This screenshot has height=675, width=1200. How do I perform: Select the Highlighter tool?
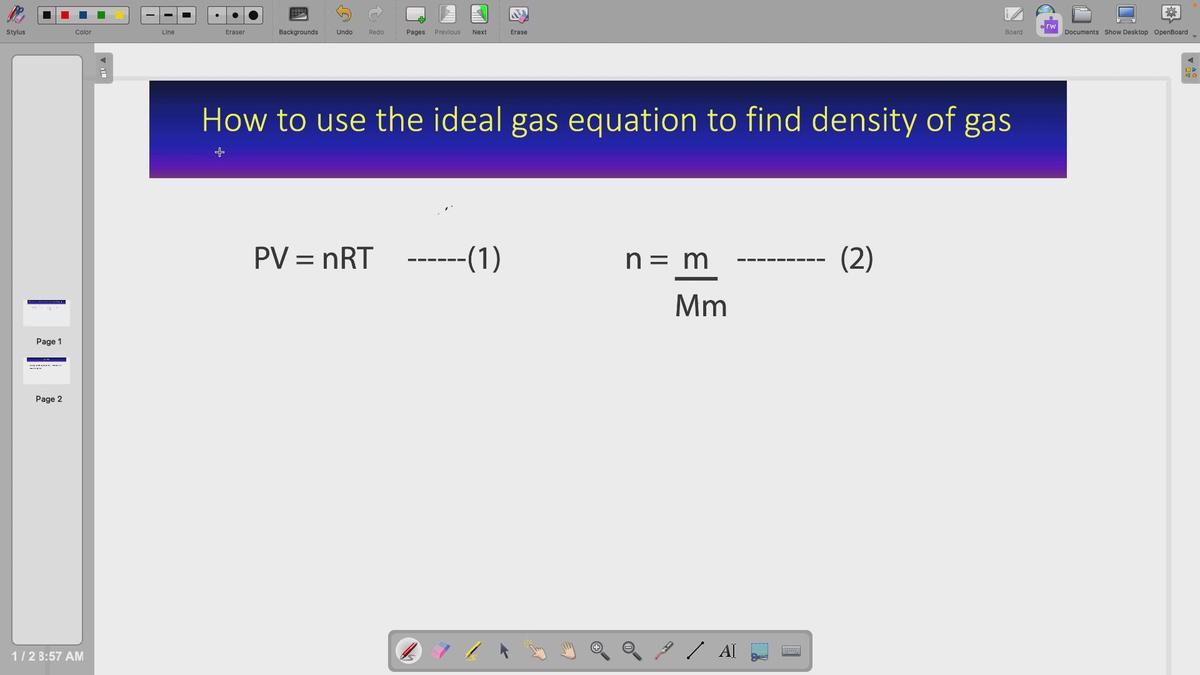(471, 650)
